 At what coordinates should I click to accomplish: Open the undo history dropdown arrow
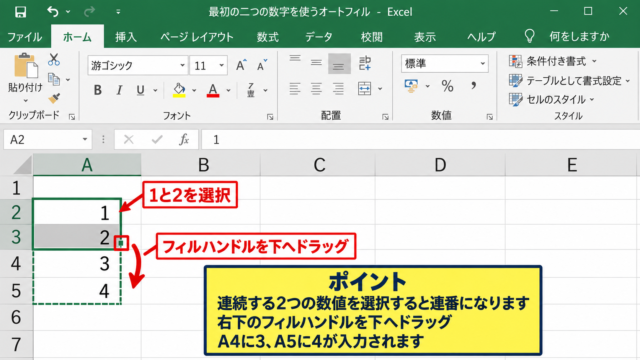coord(68,12)
